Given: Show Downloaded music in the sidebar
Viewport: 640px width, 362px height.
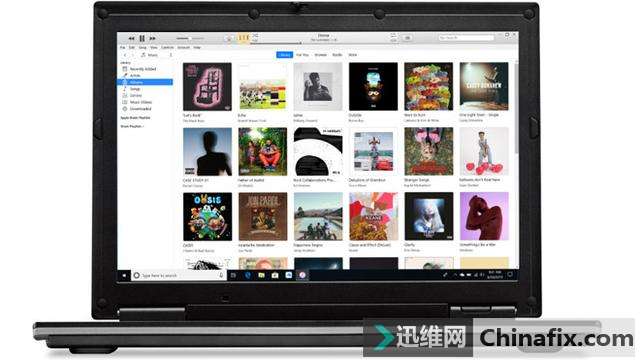Looking at the screenshot, I should [x=140, y=109].
